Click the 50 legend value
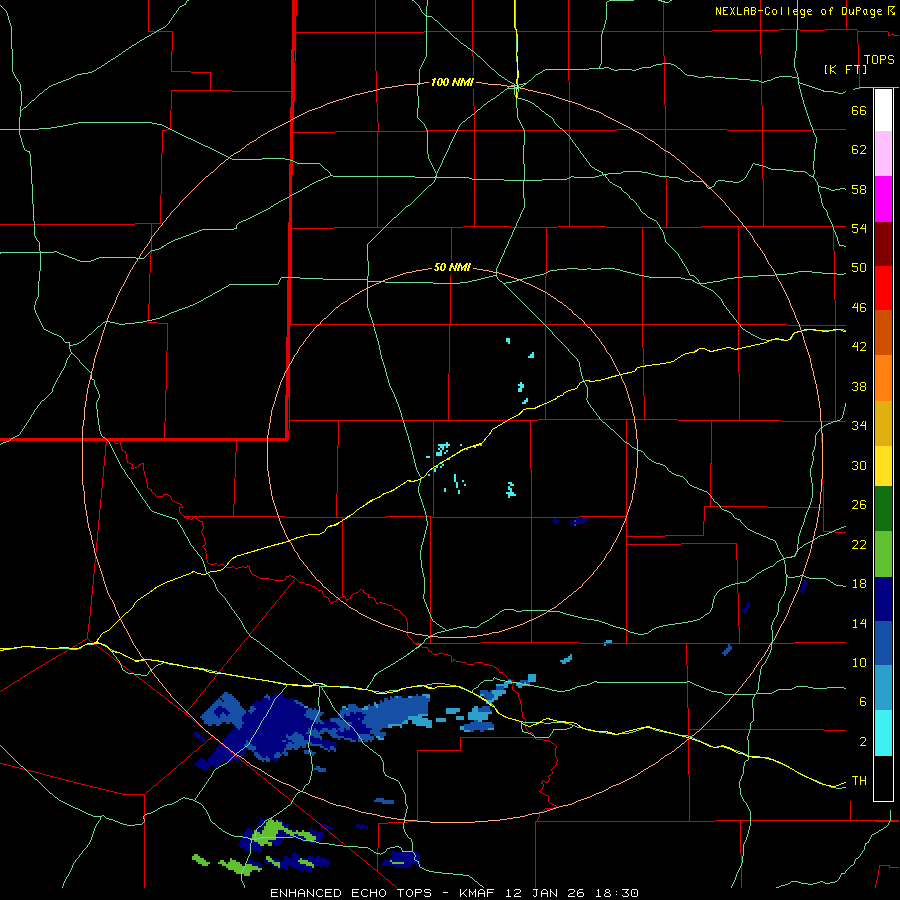 pyautogui.click(x=859, y=268)
